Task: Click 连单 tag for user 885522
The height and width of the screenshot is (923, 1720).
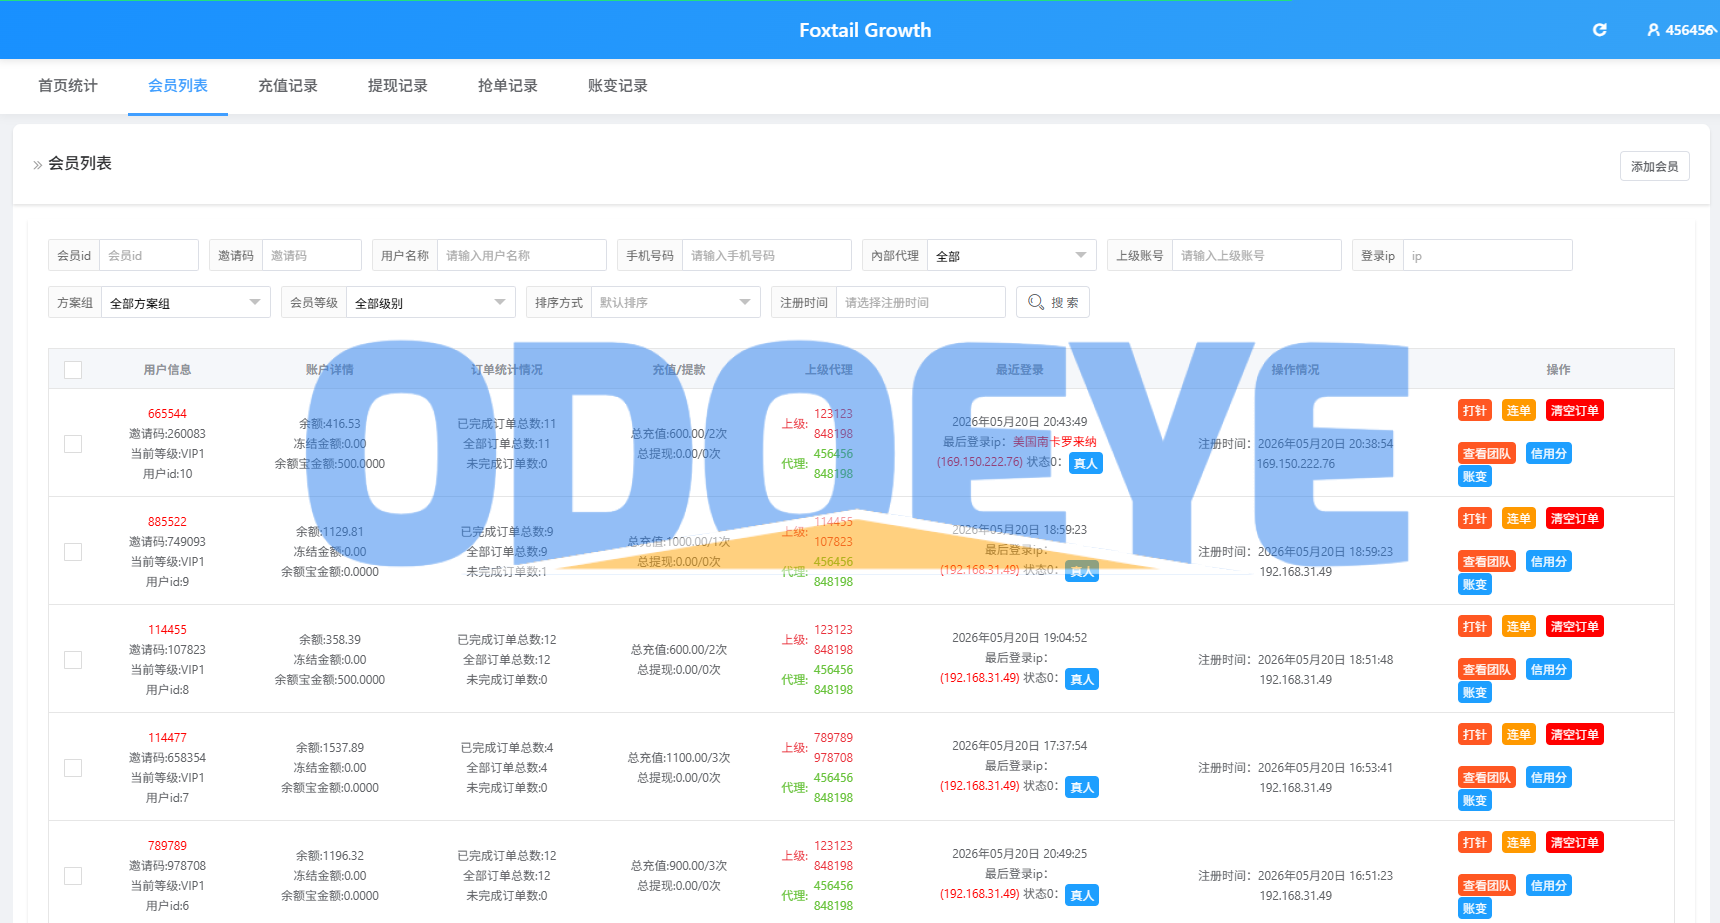Action: coord(1518,519)
